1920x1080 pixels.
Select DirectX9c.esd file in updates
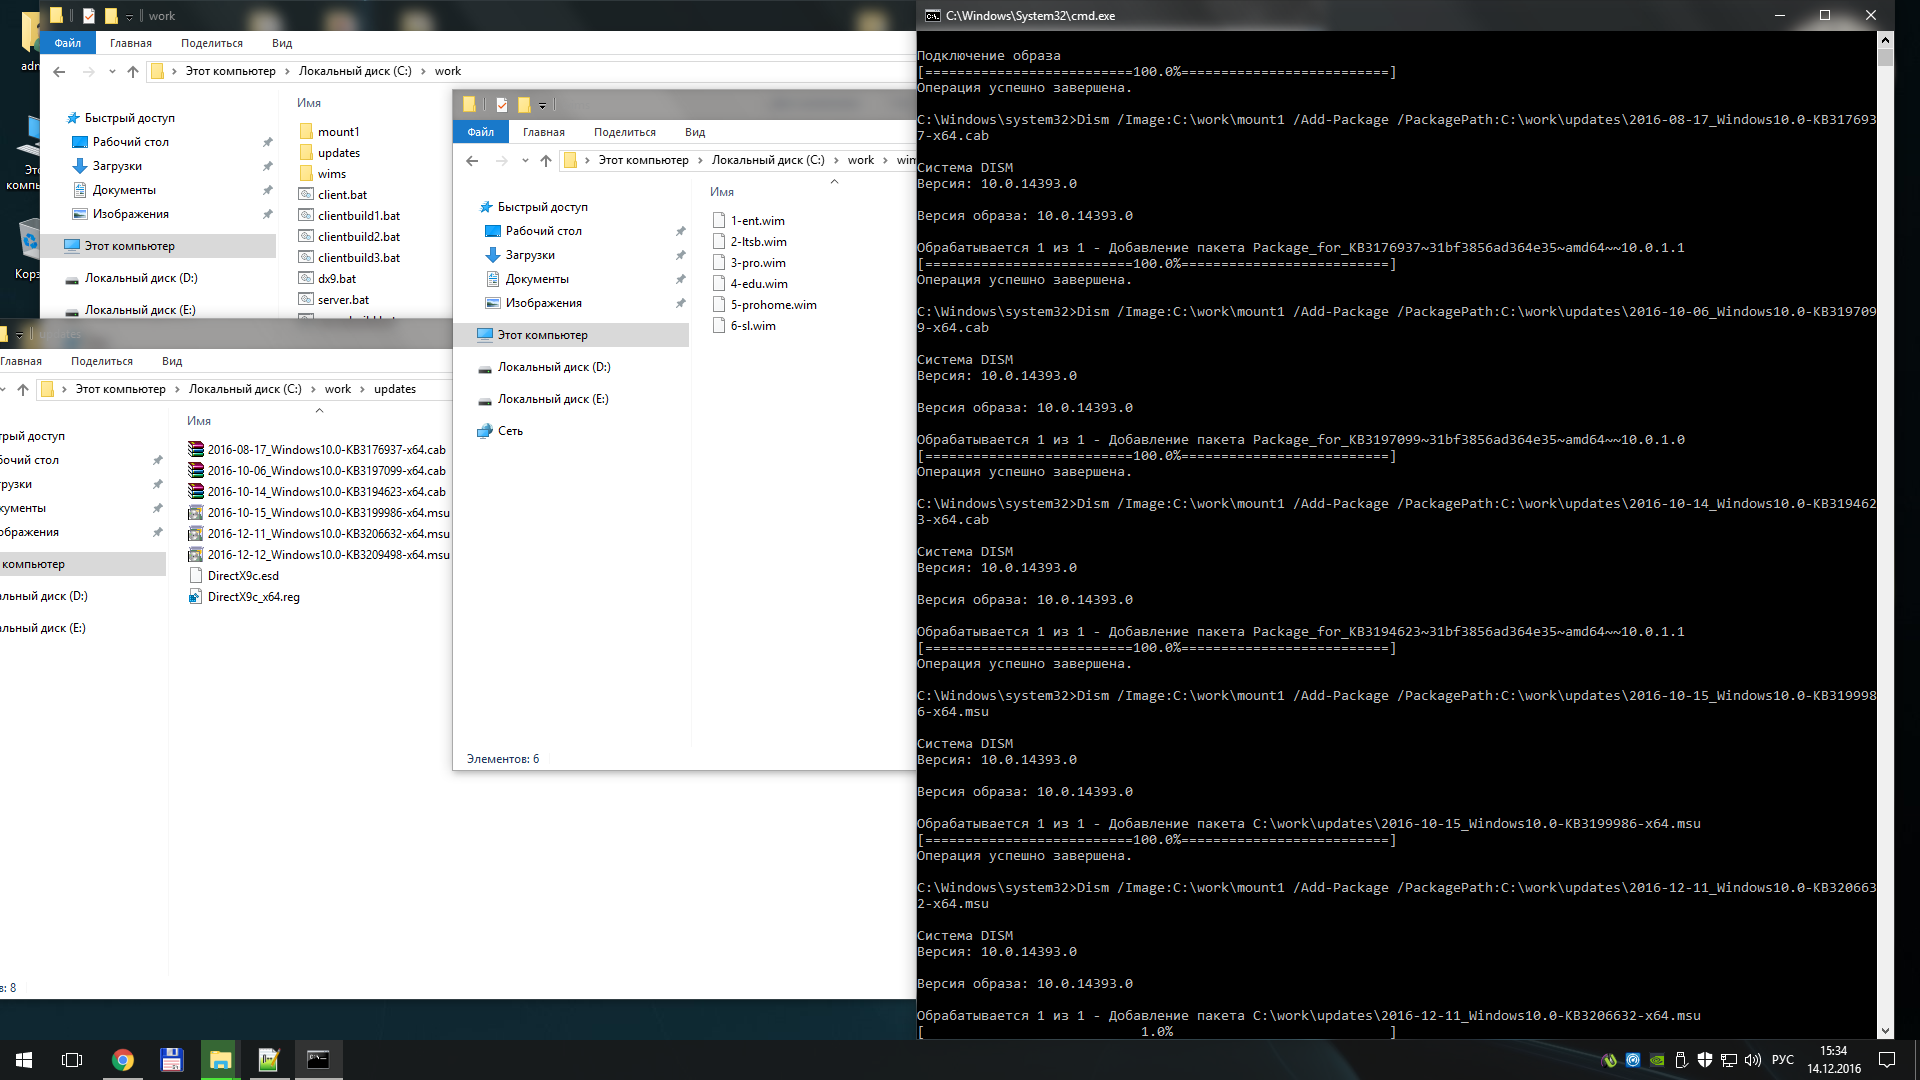coord(234,576)
